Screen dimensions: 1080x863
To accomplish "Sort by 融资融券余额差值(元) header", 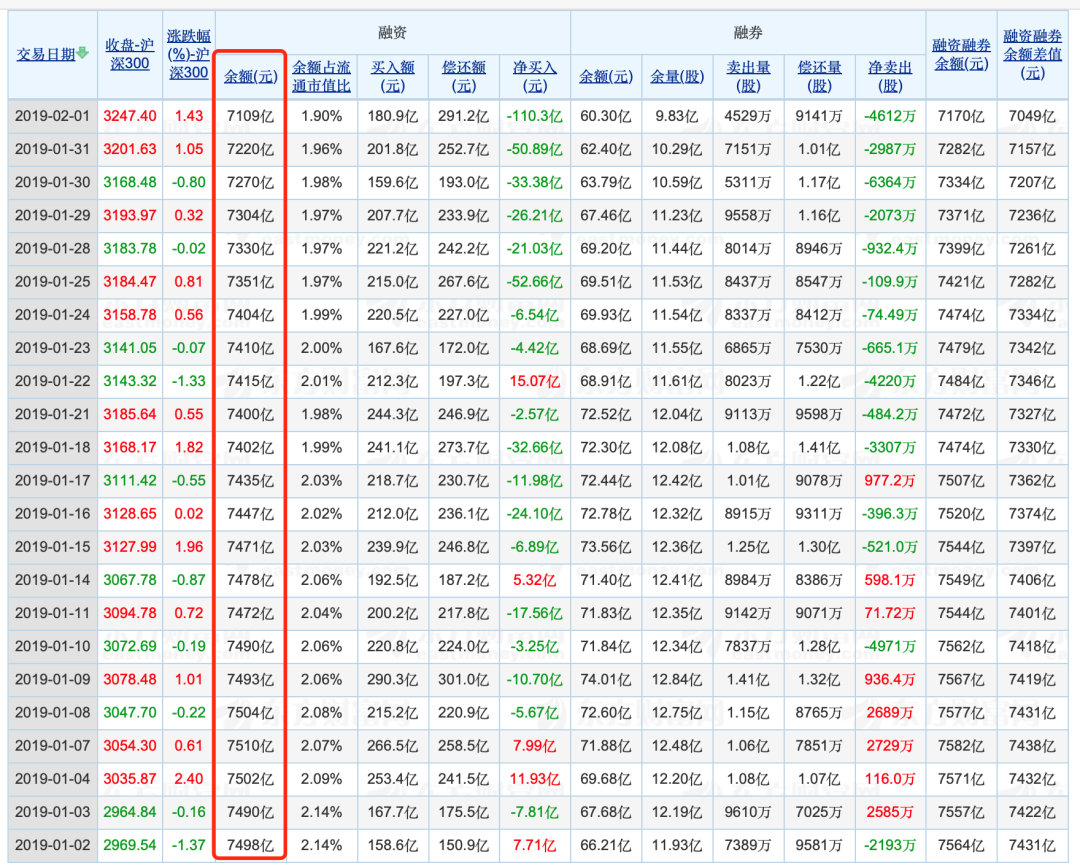I will [x=1032, y=54].
